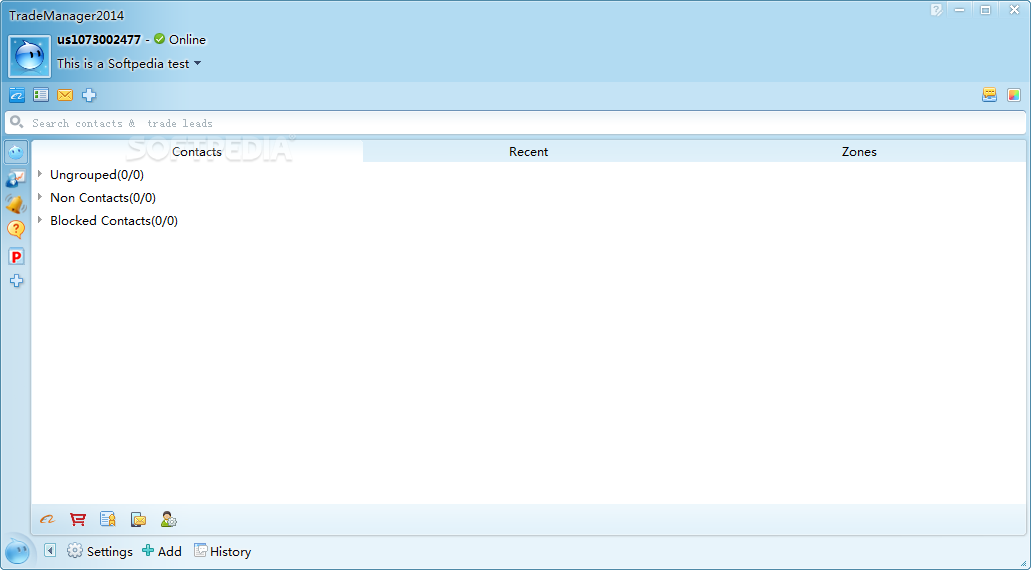Screen dimensions: 1031x570
Task: Open the mobile phone message icon
Action: tap(139, 519)
